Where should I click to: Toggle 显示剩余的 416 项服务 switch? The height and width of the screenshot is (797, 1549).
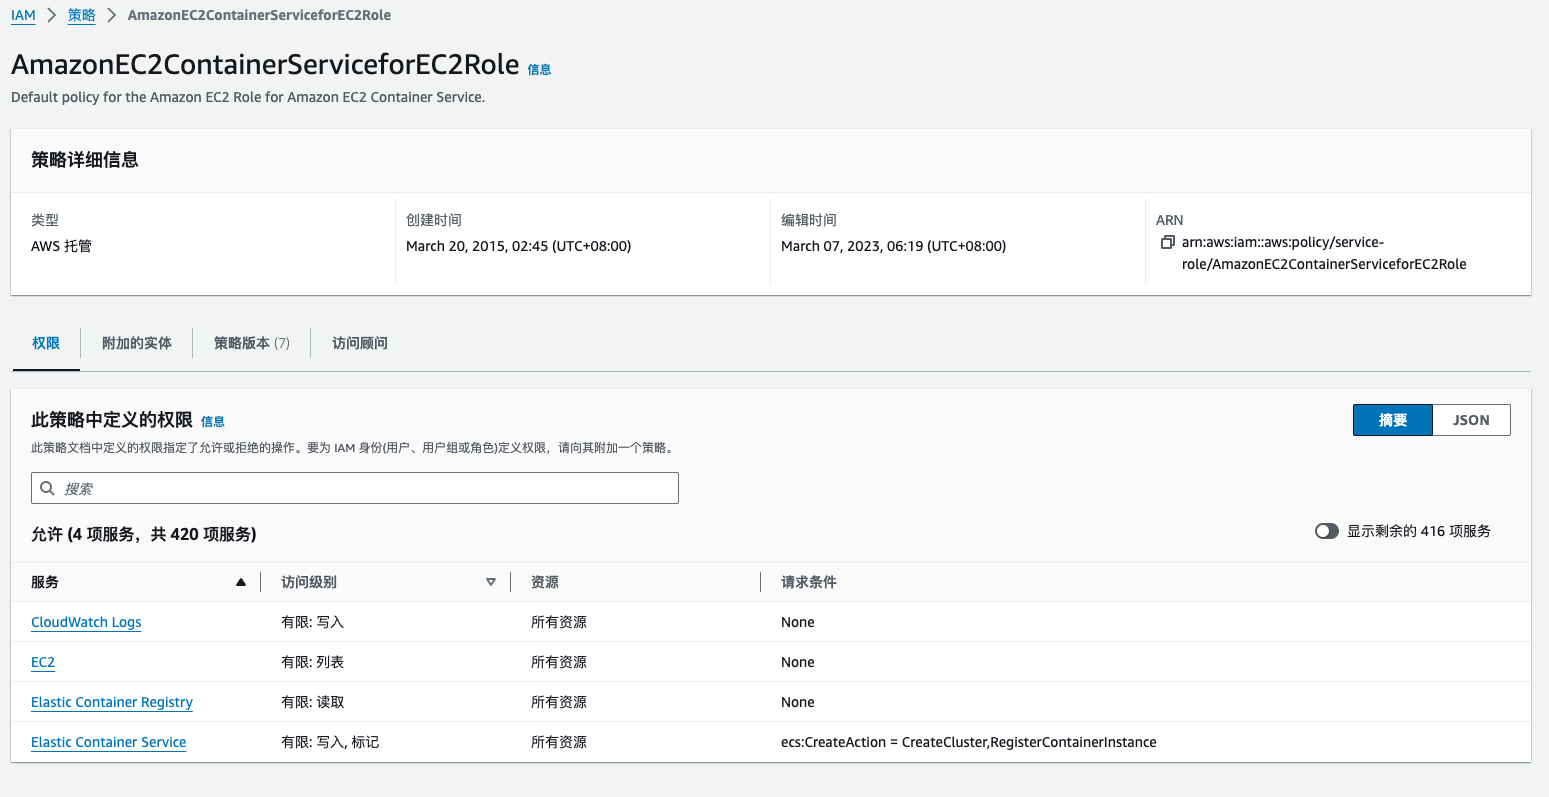click(1326, 531)
